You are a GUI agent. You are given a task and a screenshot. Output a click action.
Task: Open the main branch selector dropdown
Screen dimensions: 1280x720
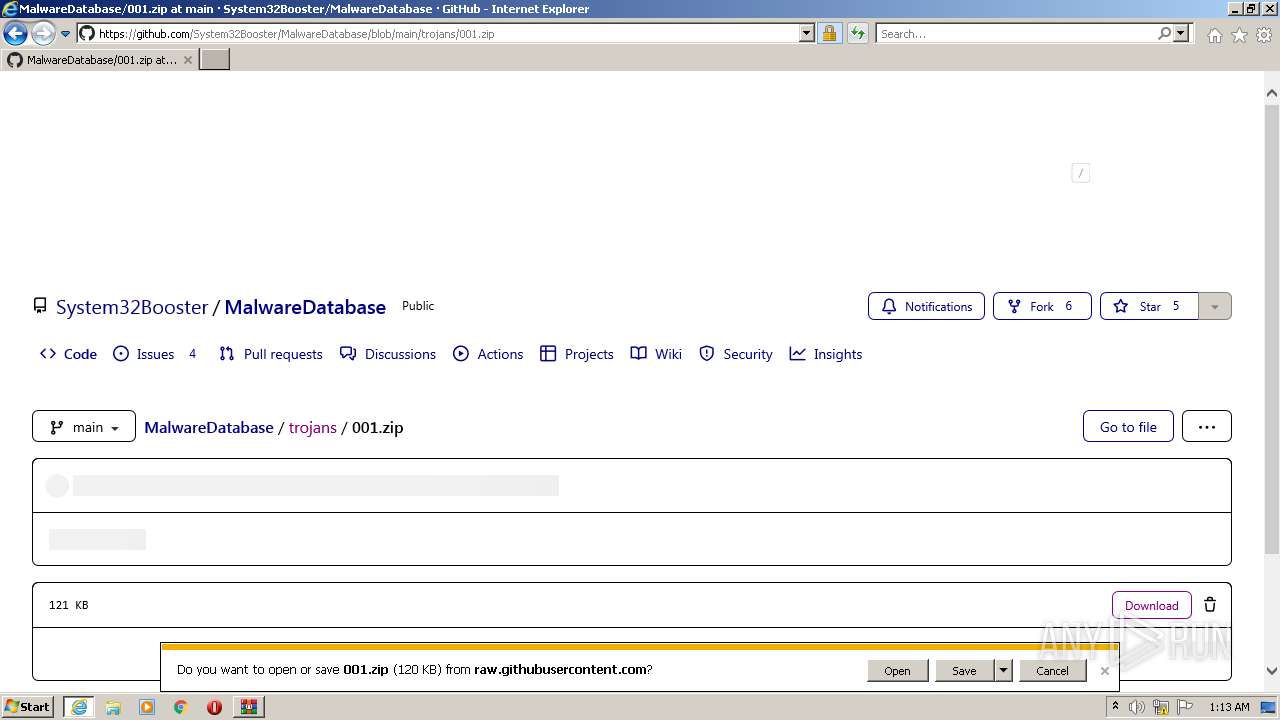[x=84, y=427]
